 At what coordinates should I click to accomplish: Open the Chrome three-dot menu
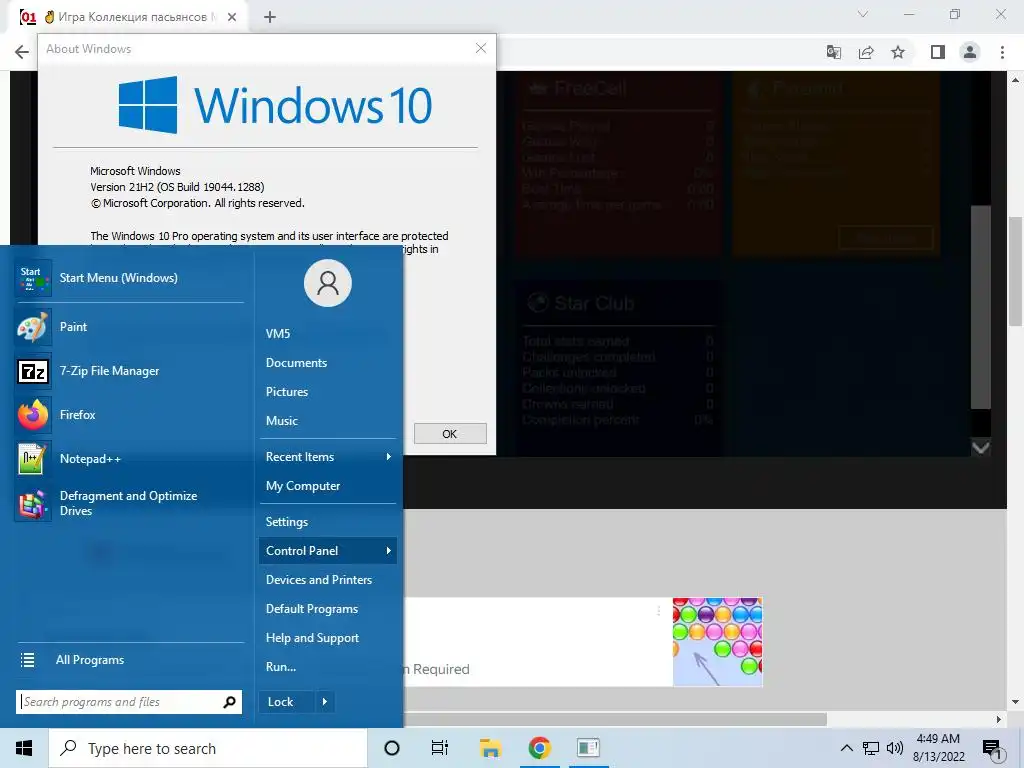[x=1002, y=52]
